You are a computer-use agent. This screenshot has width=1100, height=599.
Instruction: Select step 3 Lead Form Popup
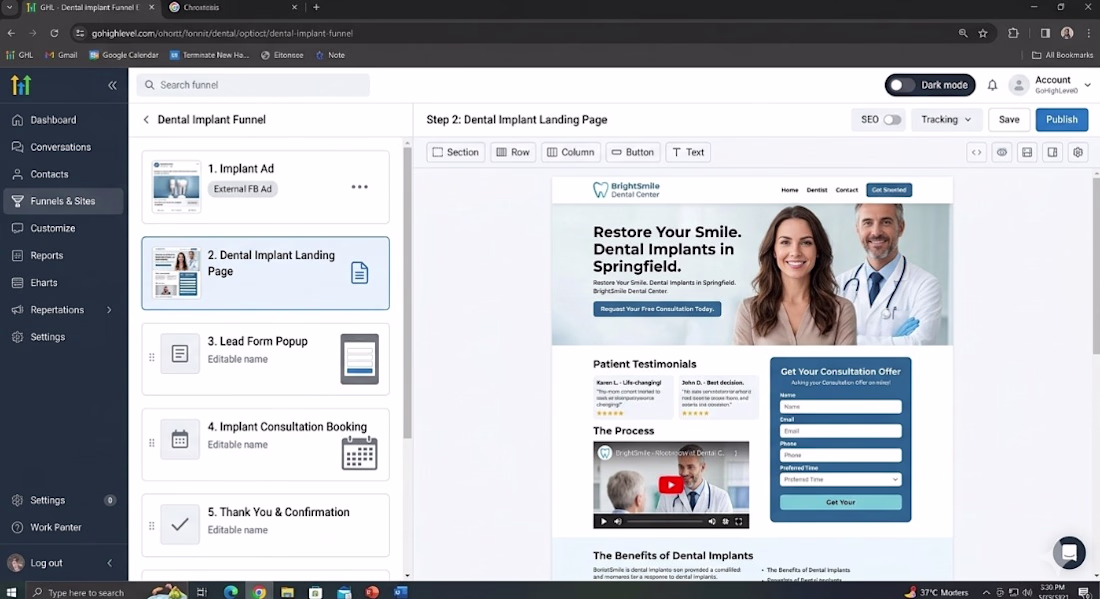point(265,358)
